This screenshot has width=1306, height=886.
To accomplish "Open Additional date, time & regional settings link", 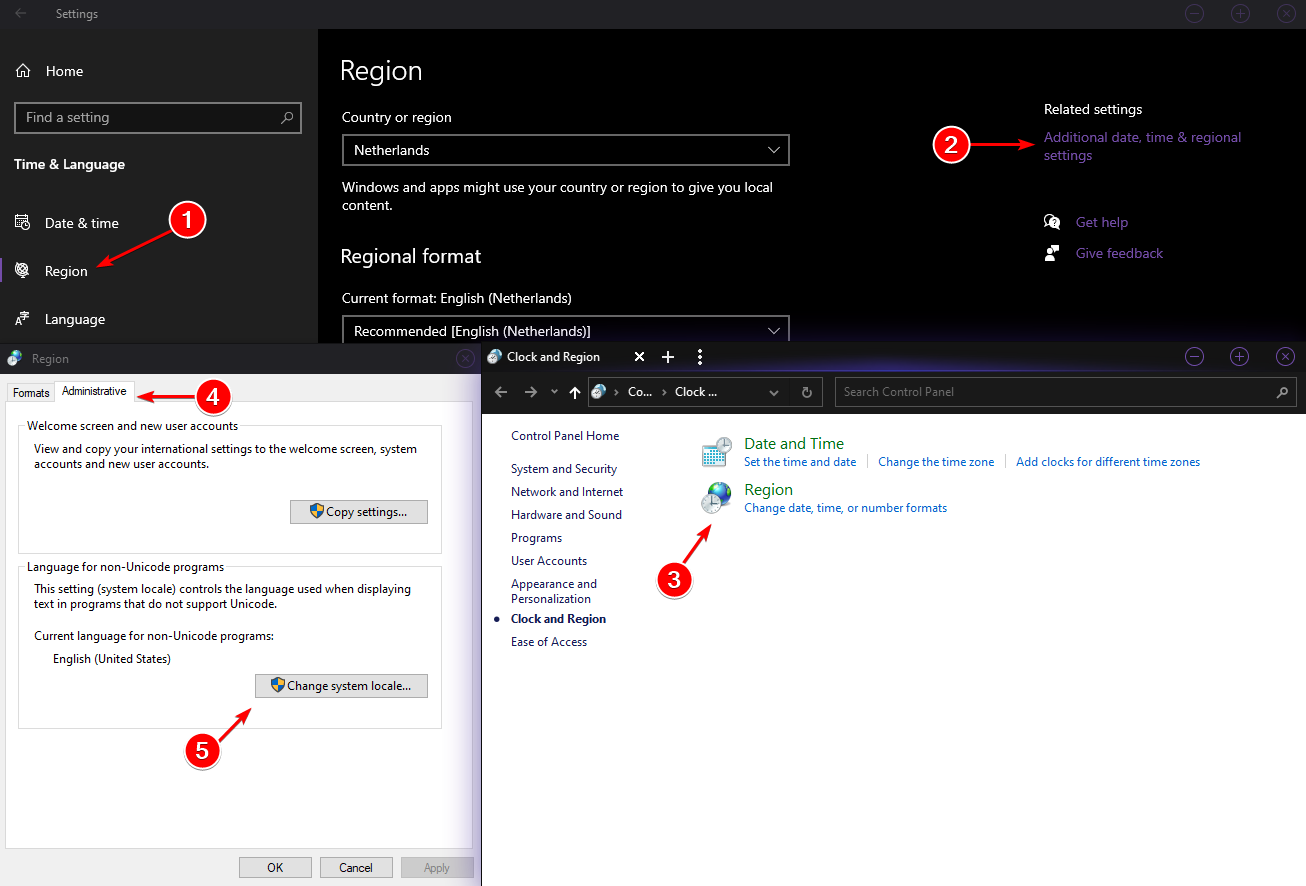I will [1142, 146].
